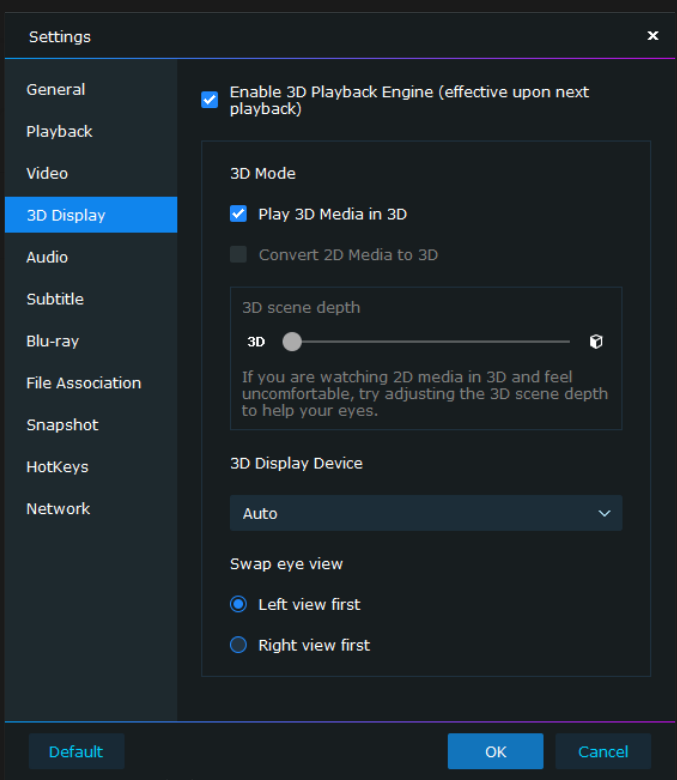The height and width of the screenshot is (780, 677).
Task: Close the Settings dialog with the X
Action: [x=653, y=36]
